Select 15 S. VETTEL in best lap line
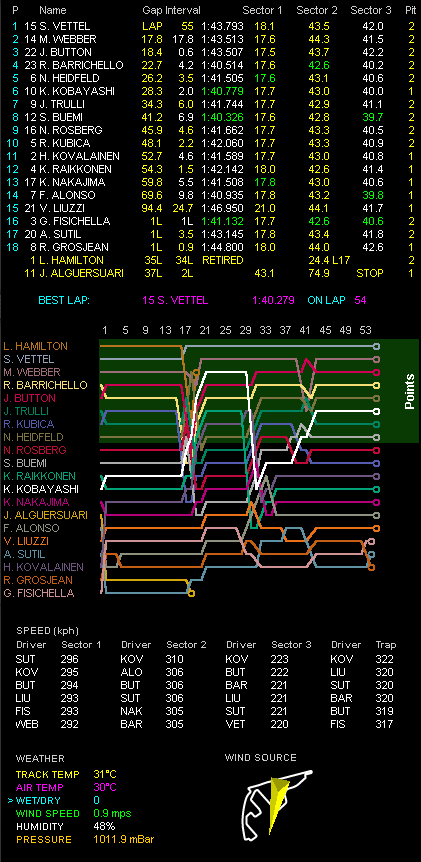421x862 pixels. point(175,300)
